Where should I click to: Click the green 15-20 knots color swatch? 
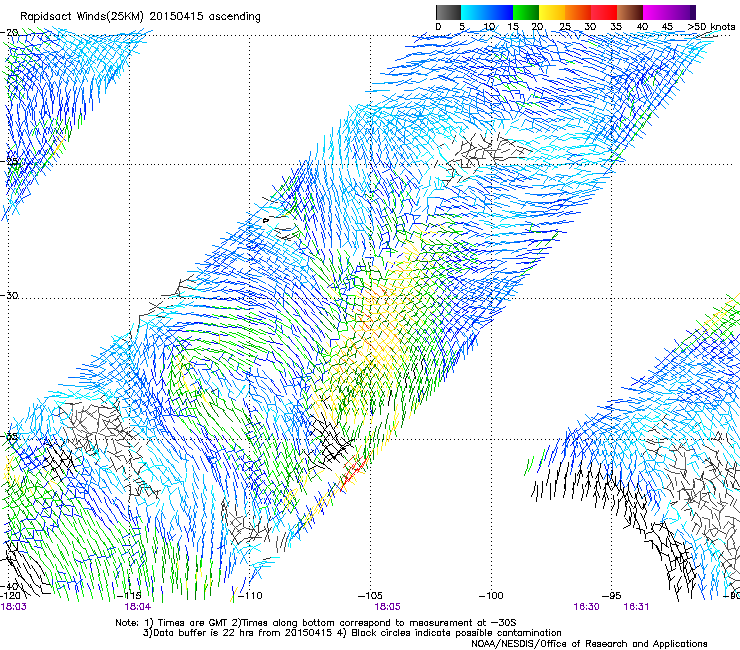(526, 12)
